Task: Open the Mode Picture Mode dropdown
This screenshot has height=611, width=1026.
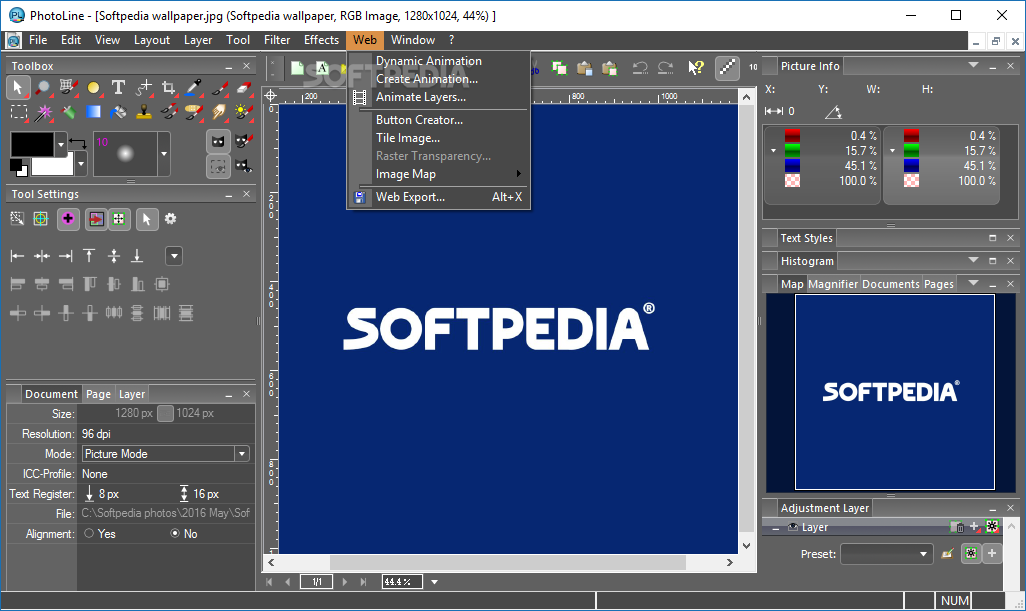Action: 166,454
